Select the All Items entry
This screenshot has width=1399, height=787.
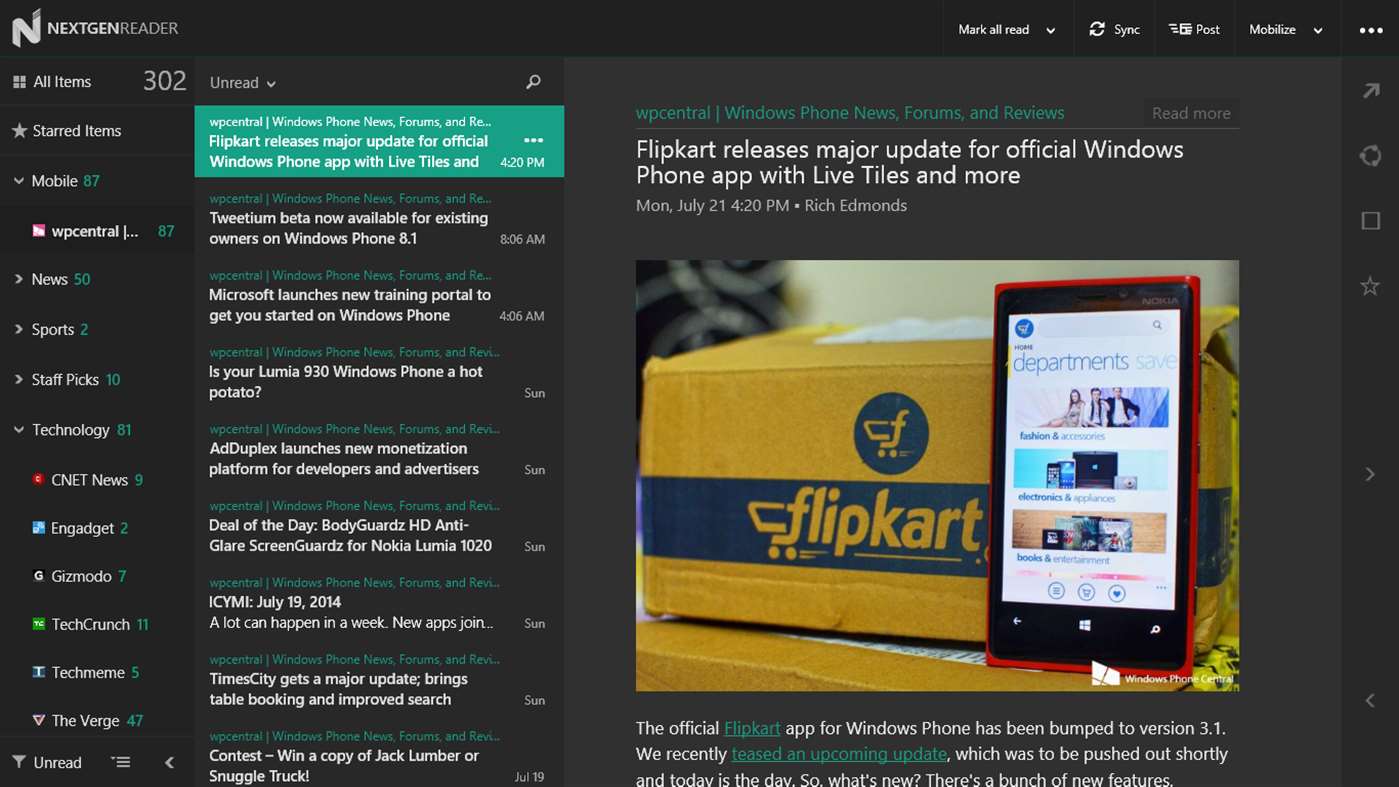tap(97, 82)
